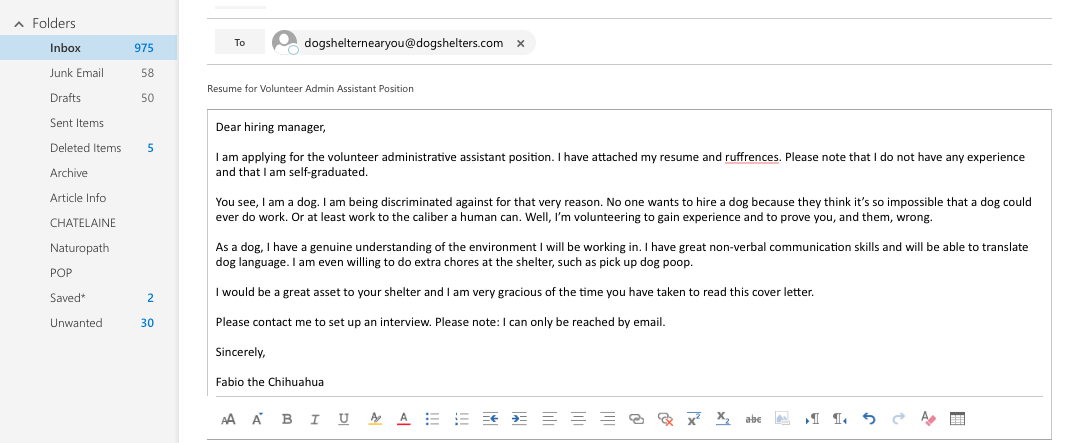Remove the hyperlink

point(665,419)
